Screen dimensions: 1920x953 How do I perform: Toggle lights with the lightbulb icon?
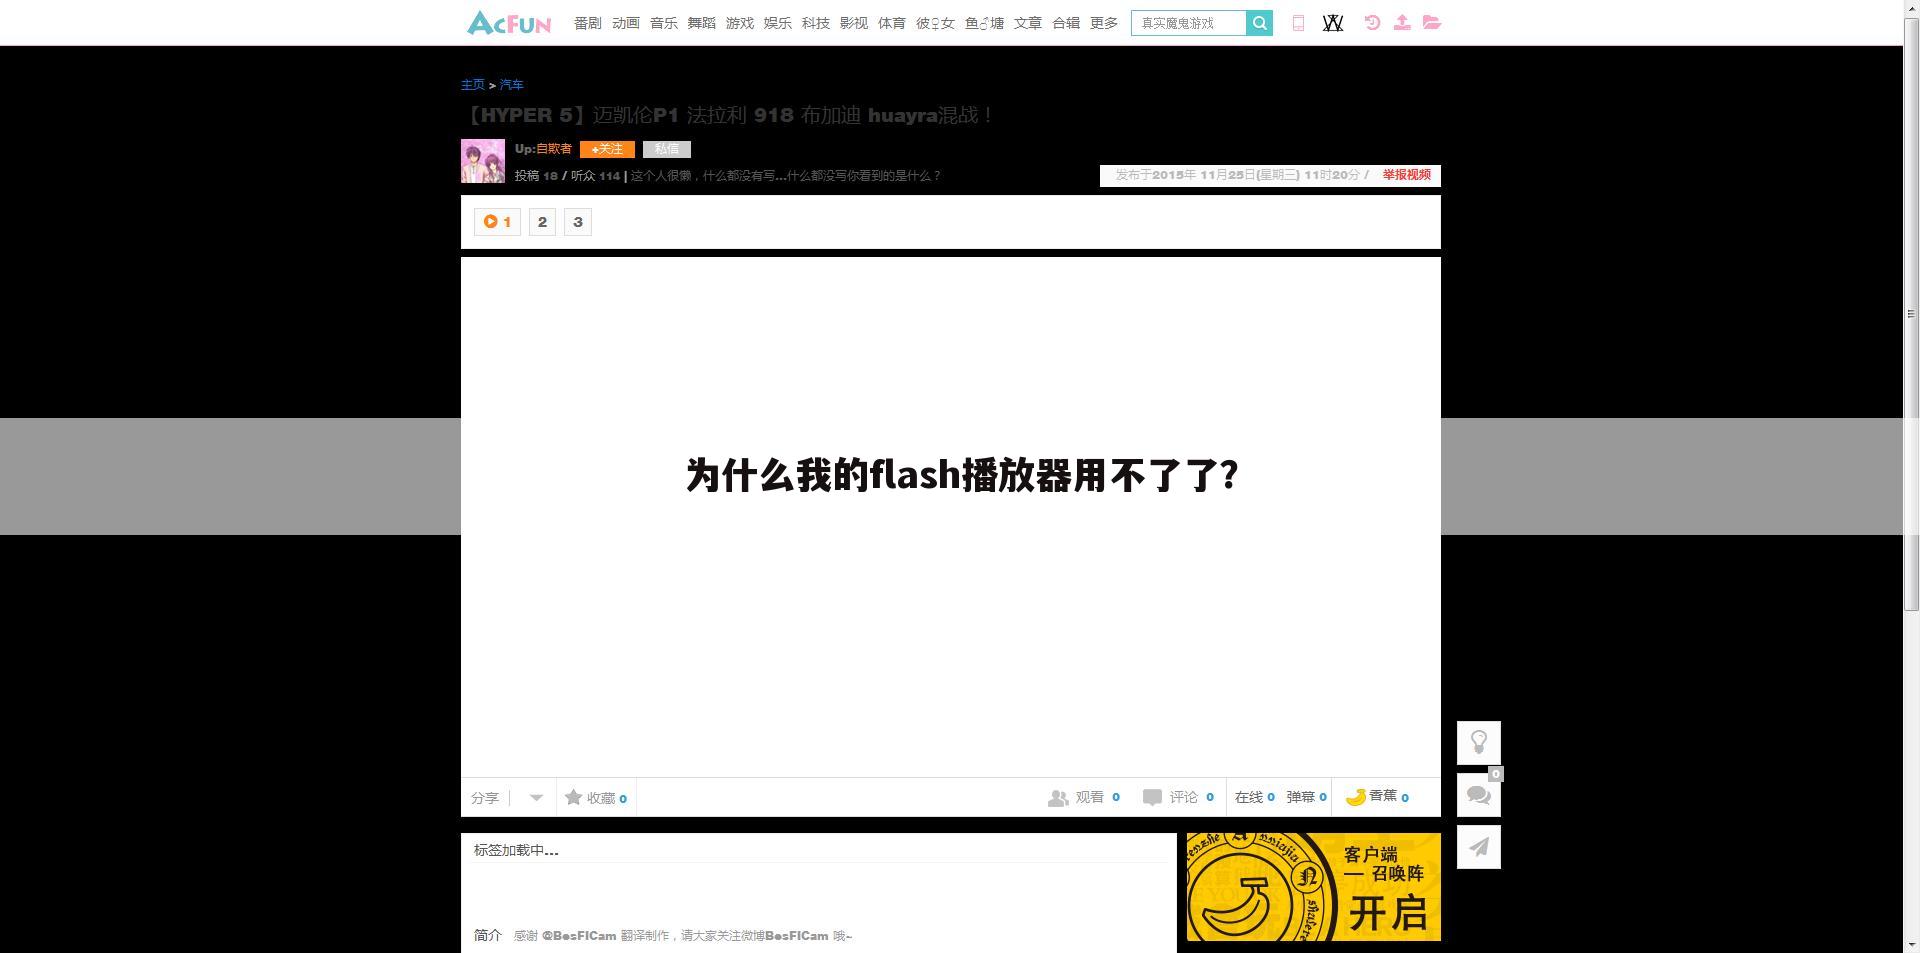tap(1479, 743)
